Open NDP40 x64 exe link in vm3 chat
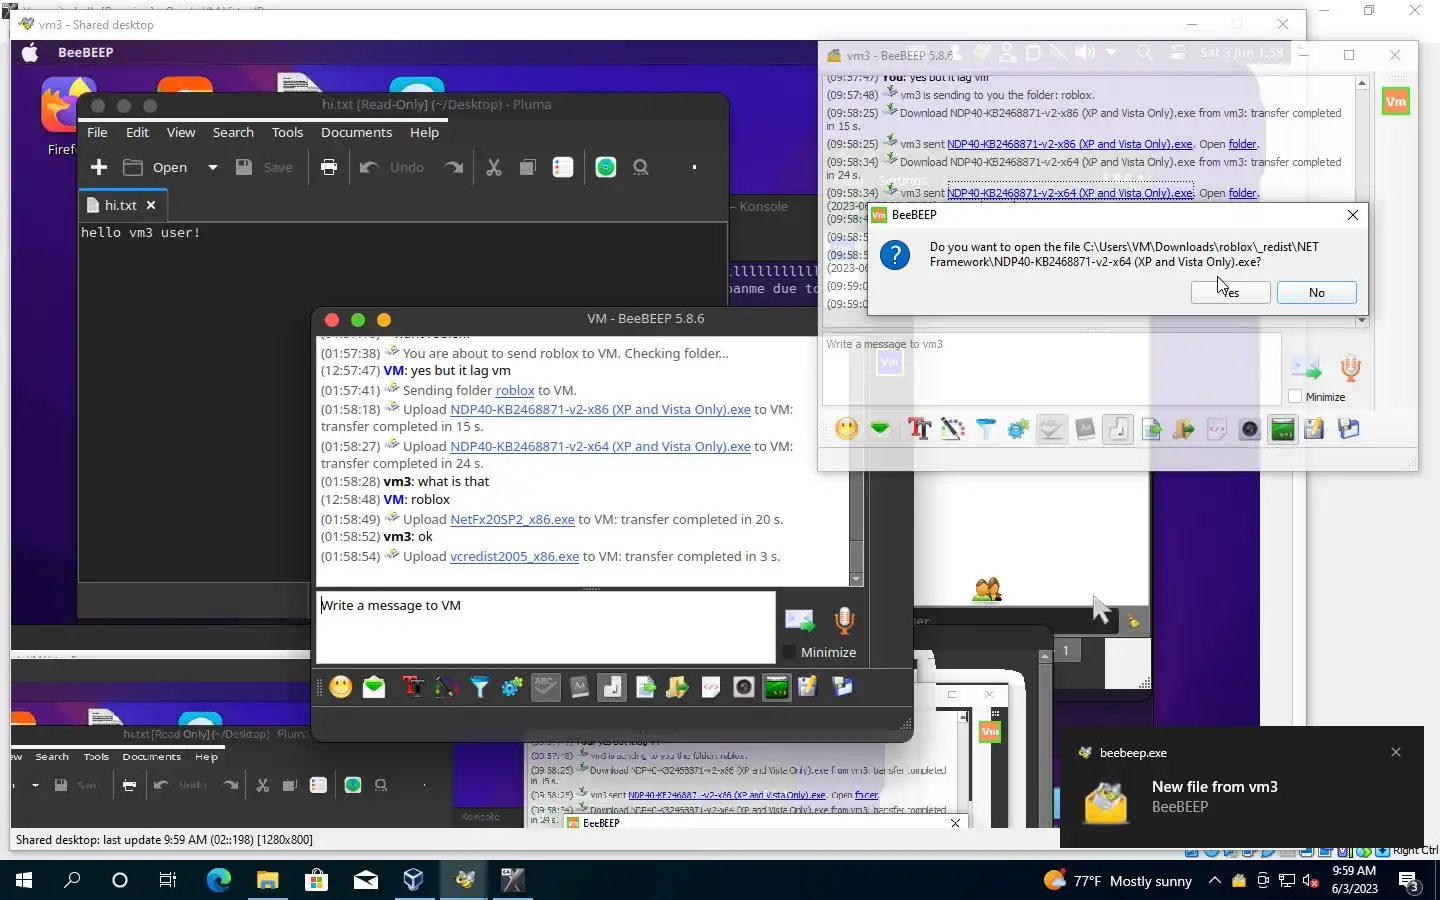 (1069, 193)
